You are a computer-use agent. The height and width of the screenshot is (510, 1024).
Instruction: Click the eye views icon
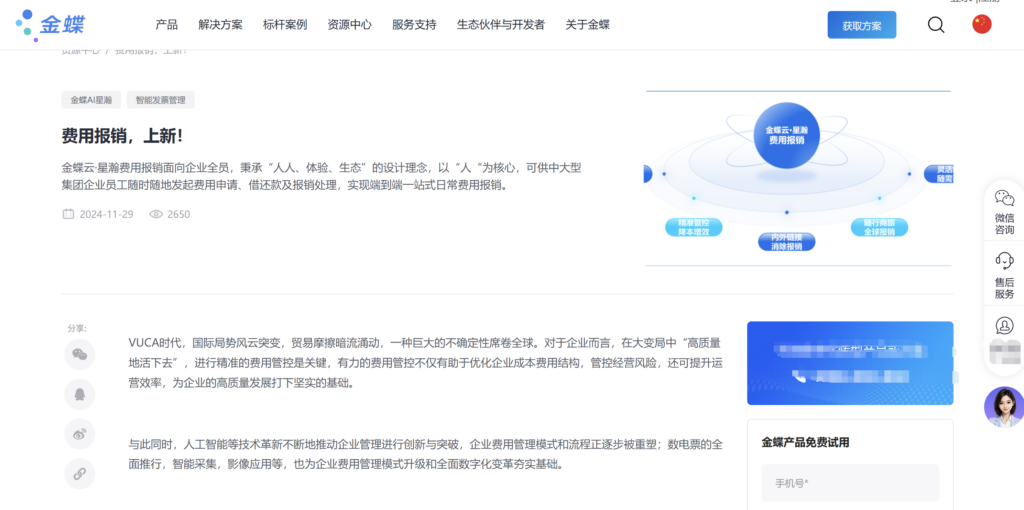tap(155, 214)
